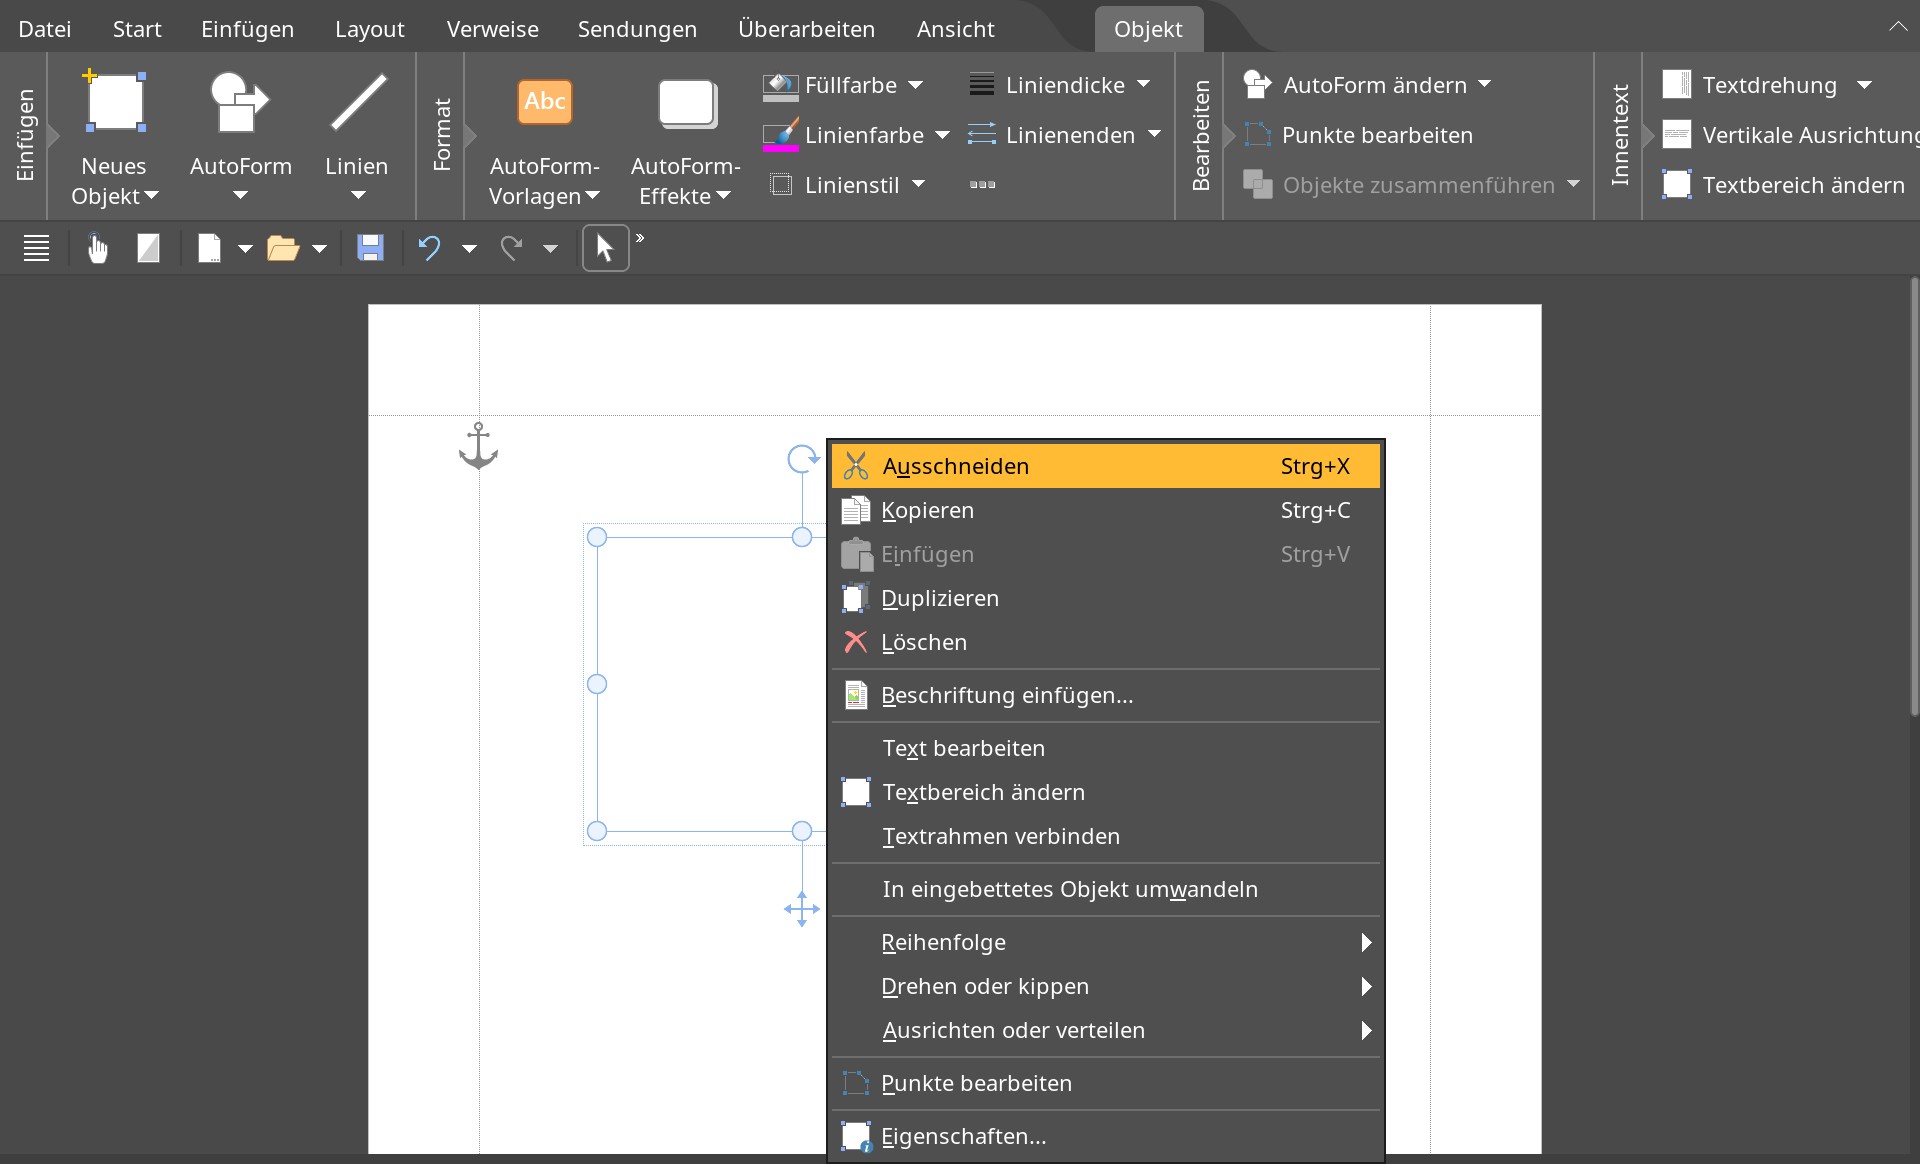Click the Linienenden icon
1920x1164 pixels.
click(x=982, y=135)
